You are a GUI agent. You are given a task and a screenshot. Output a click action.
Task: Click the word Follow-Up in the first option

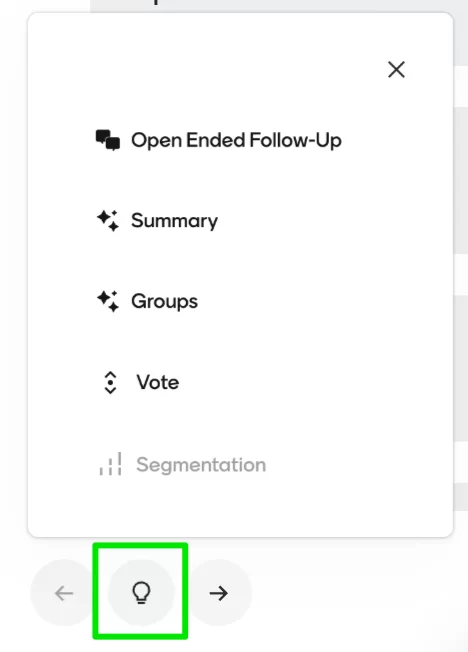pyautogui.click(x=296, y=140)
